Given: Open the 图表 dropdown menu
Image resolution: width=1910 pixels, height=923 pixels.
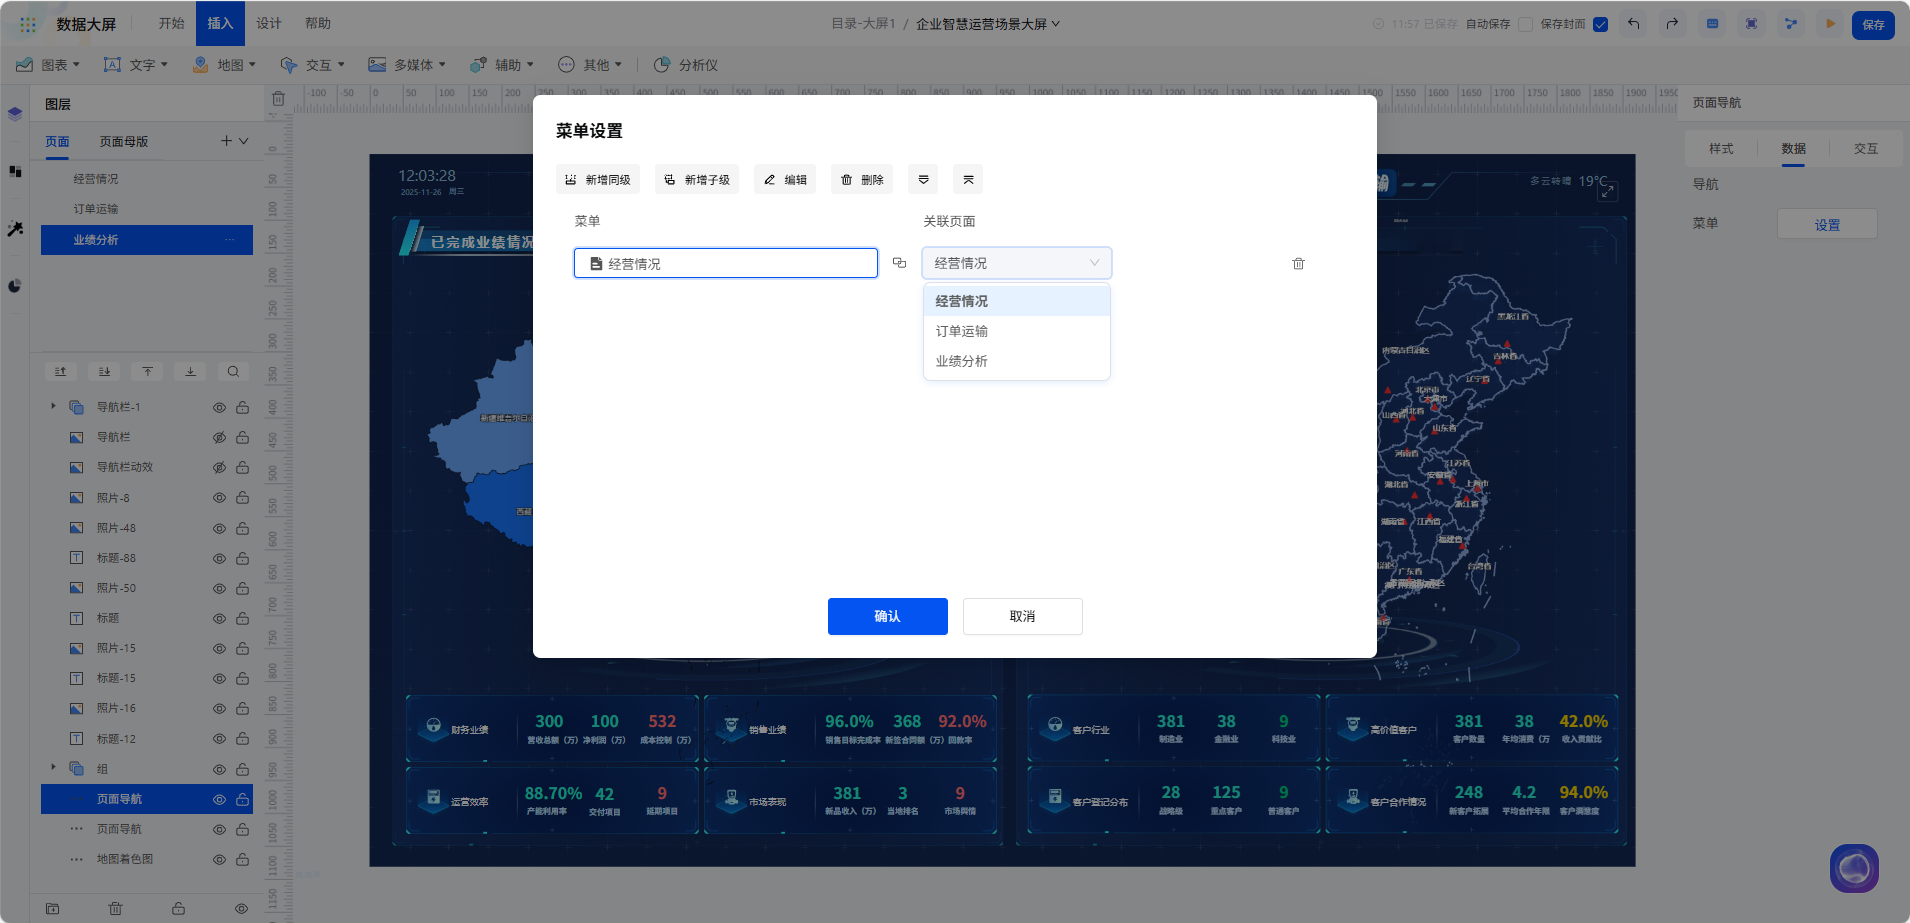Looking at the screenshot, I should pos(48,65).
